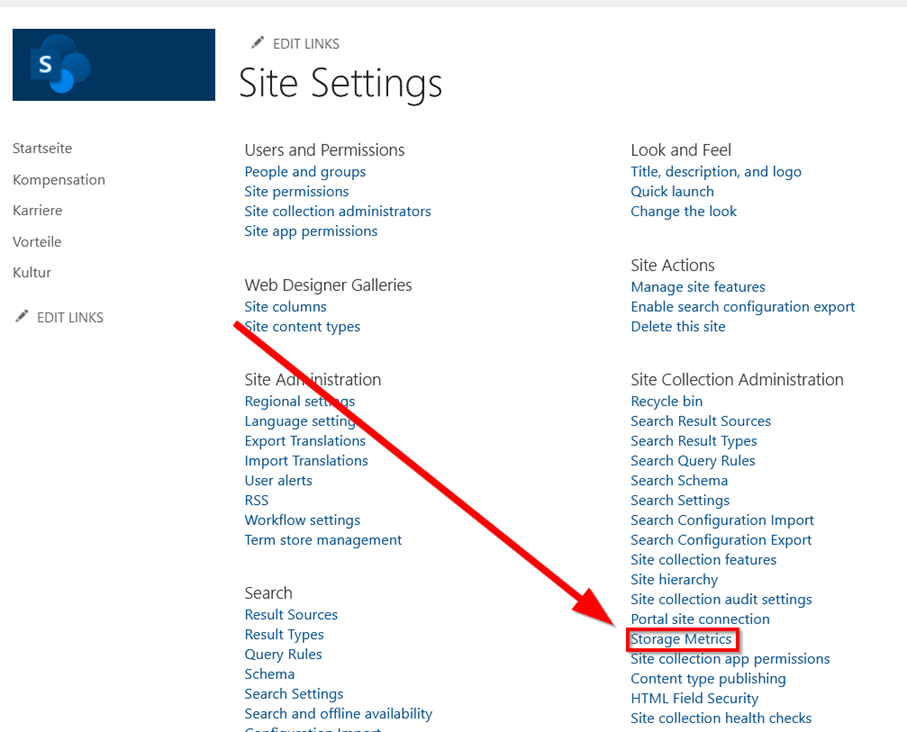This screenshot has height=732, width=907.
Task: Click the SharePoint site logo
Action: (113, 63)
